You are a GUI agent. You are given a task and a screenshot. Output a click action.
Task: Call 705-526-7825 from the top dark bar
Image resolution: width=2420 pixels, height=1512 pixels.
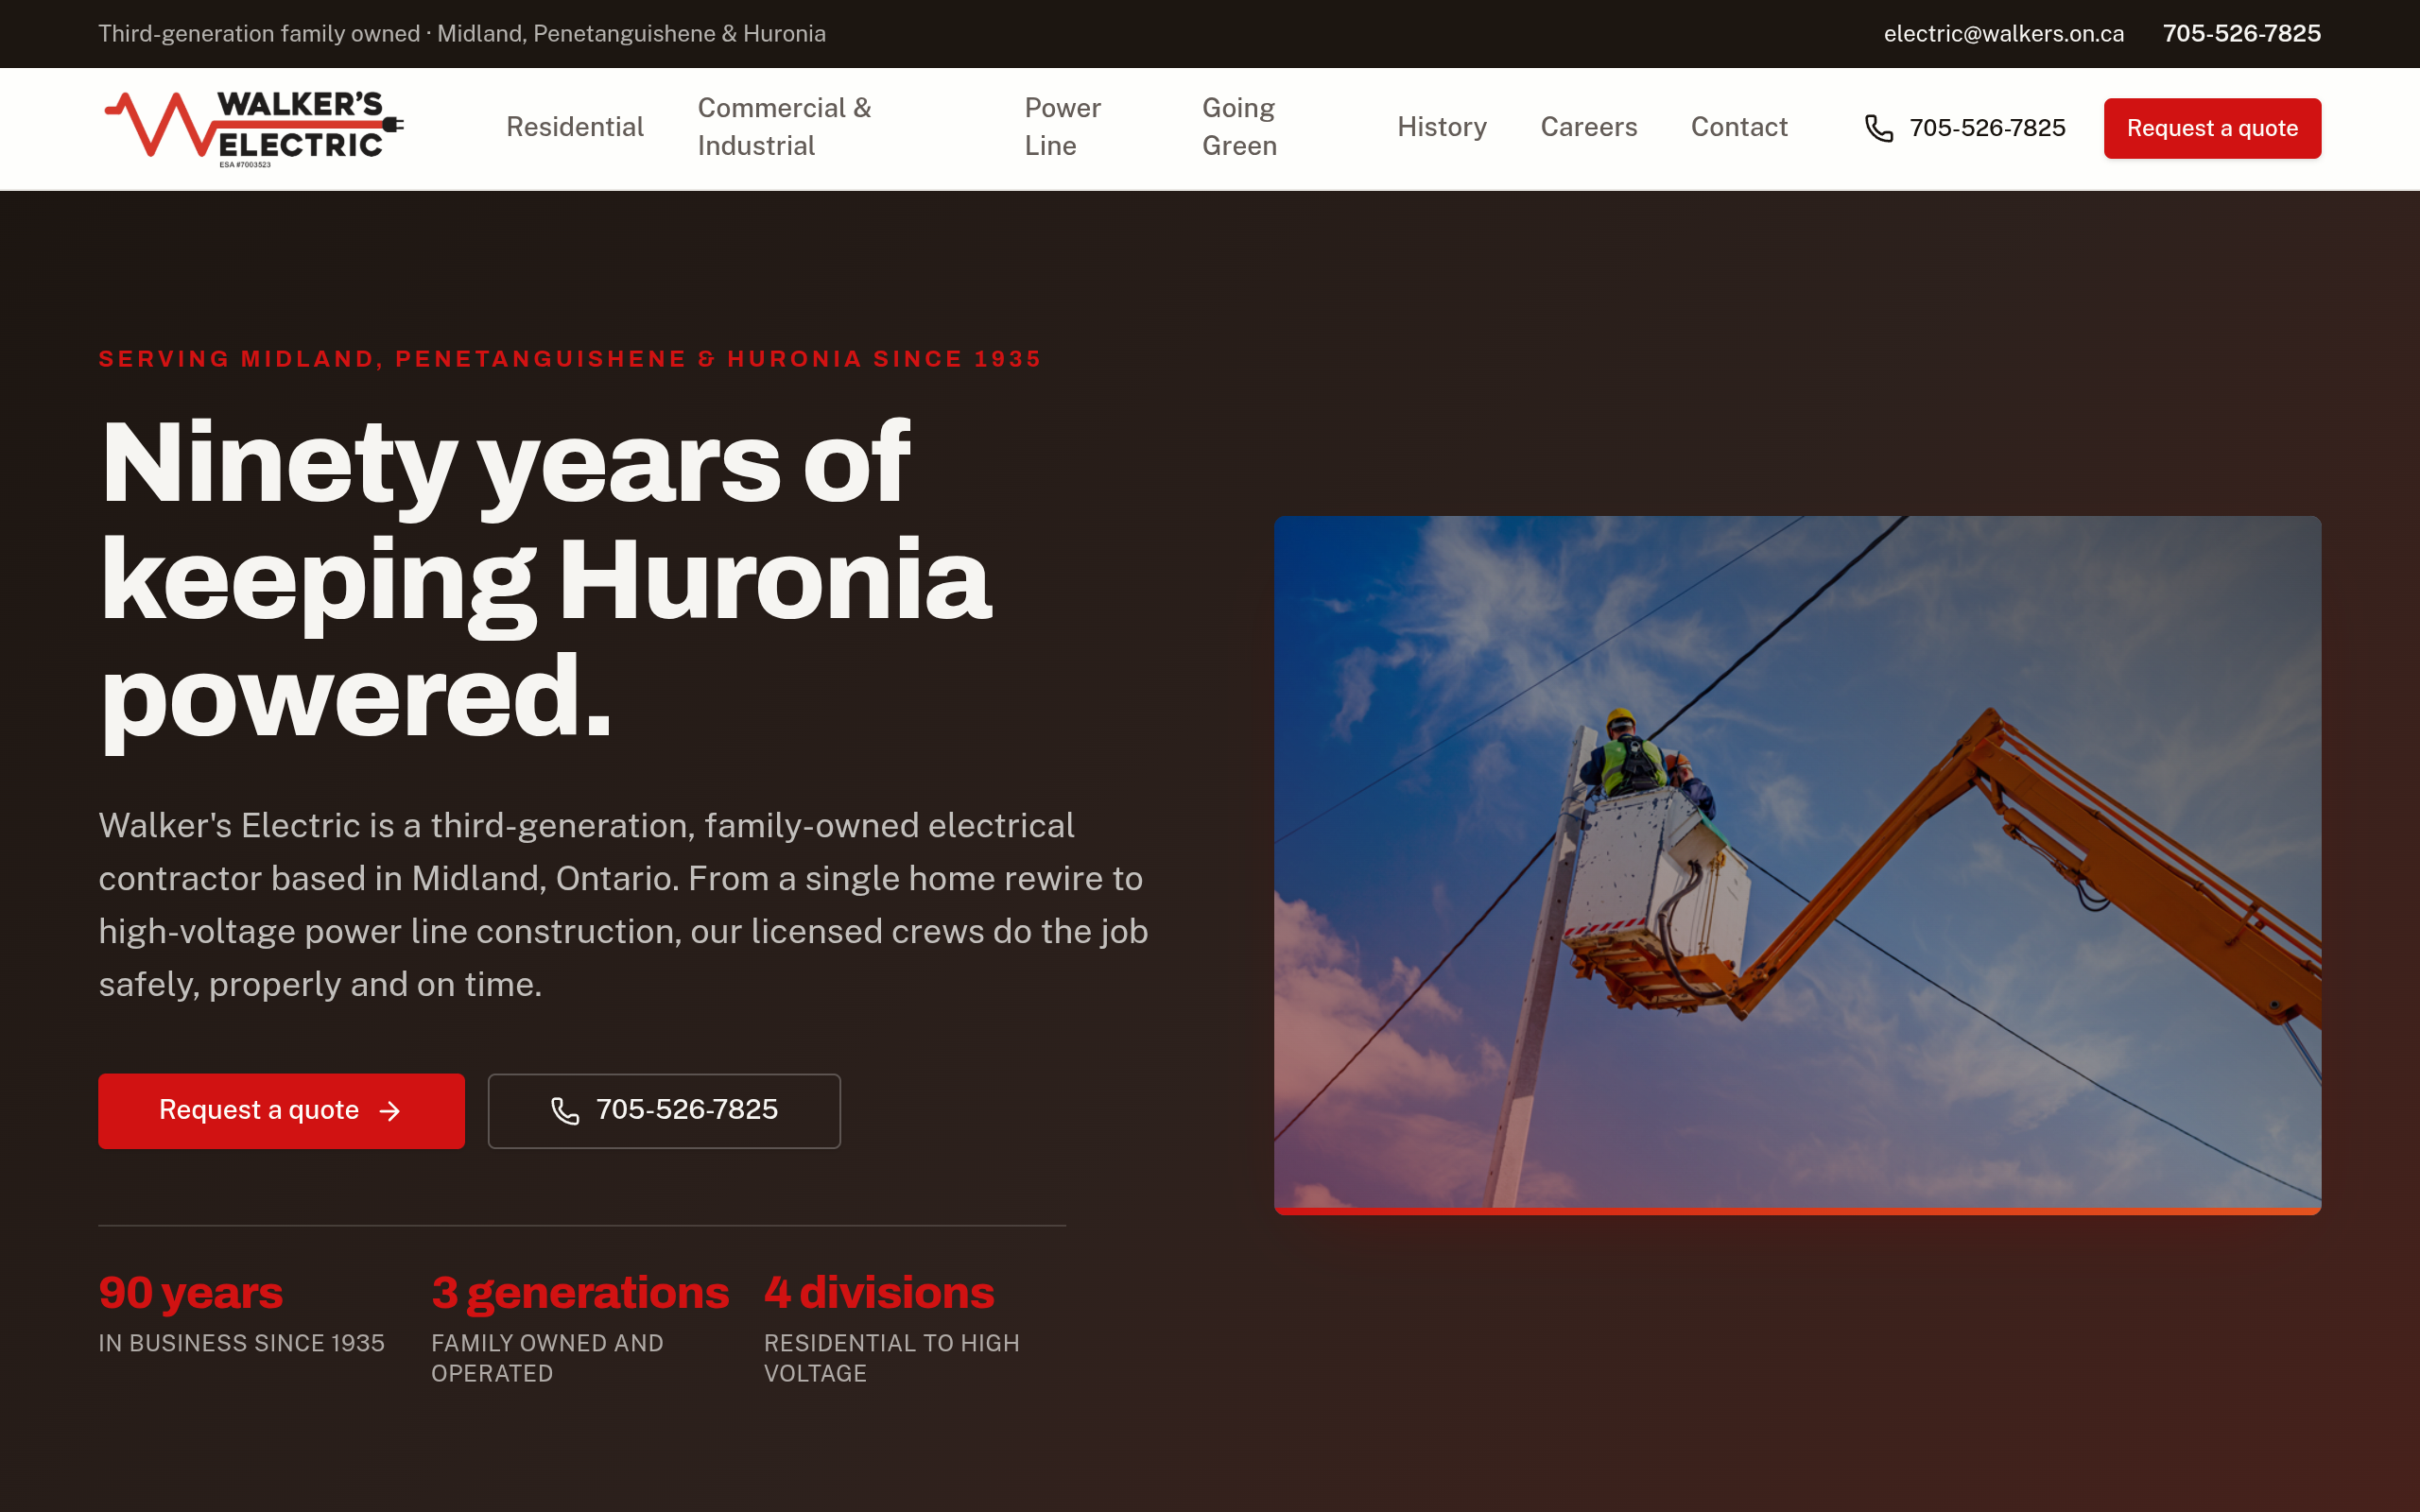point(2241,34)
